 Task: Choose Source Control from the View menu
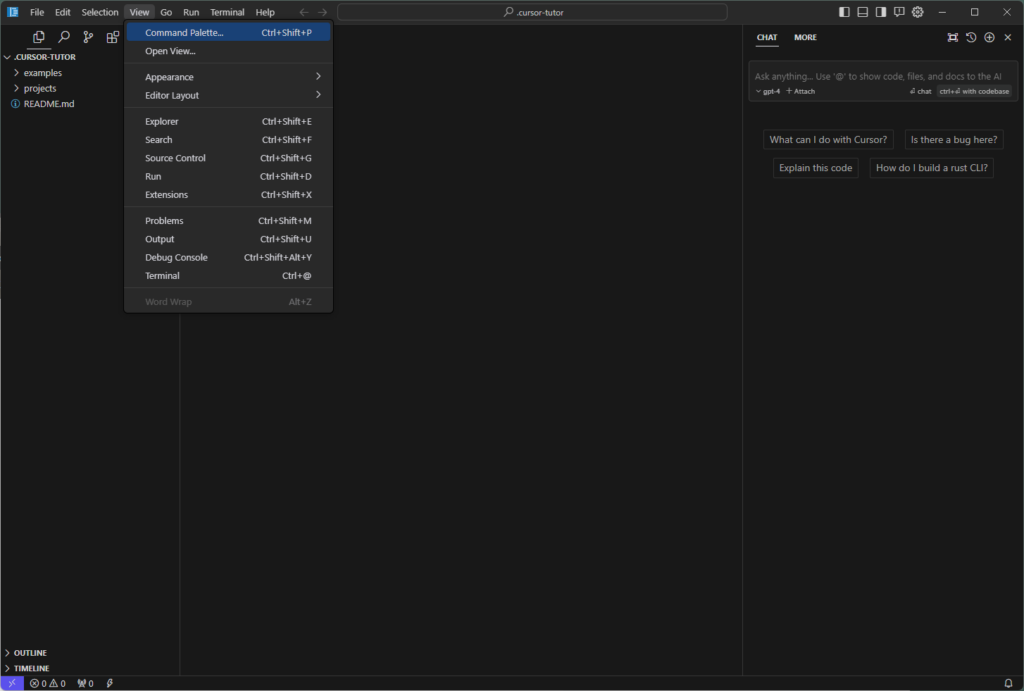(229, 157)
